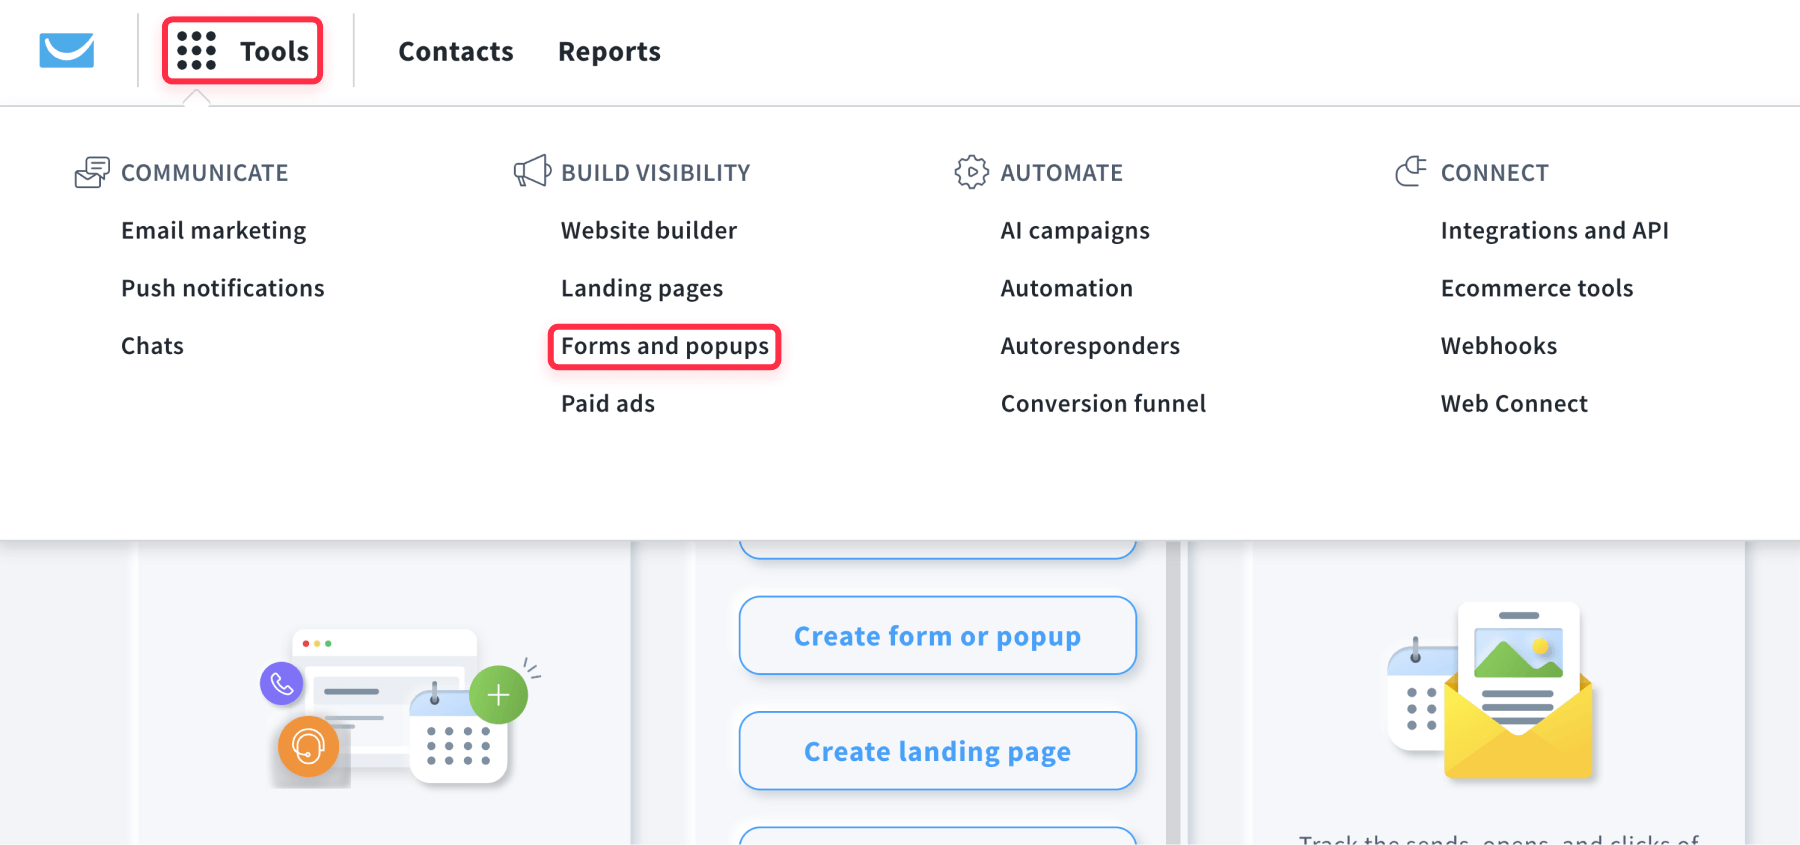Open Web Connect
The height and width of the screenshot is (845, 1800).
pos(1514,404)
